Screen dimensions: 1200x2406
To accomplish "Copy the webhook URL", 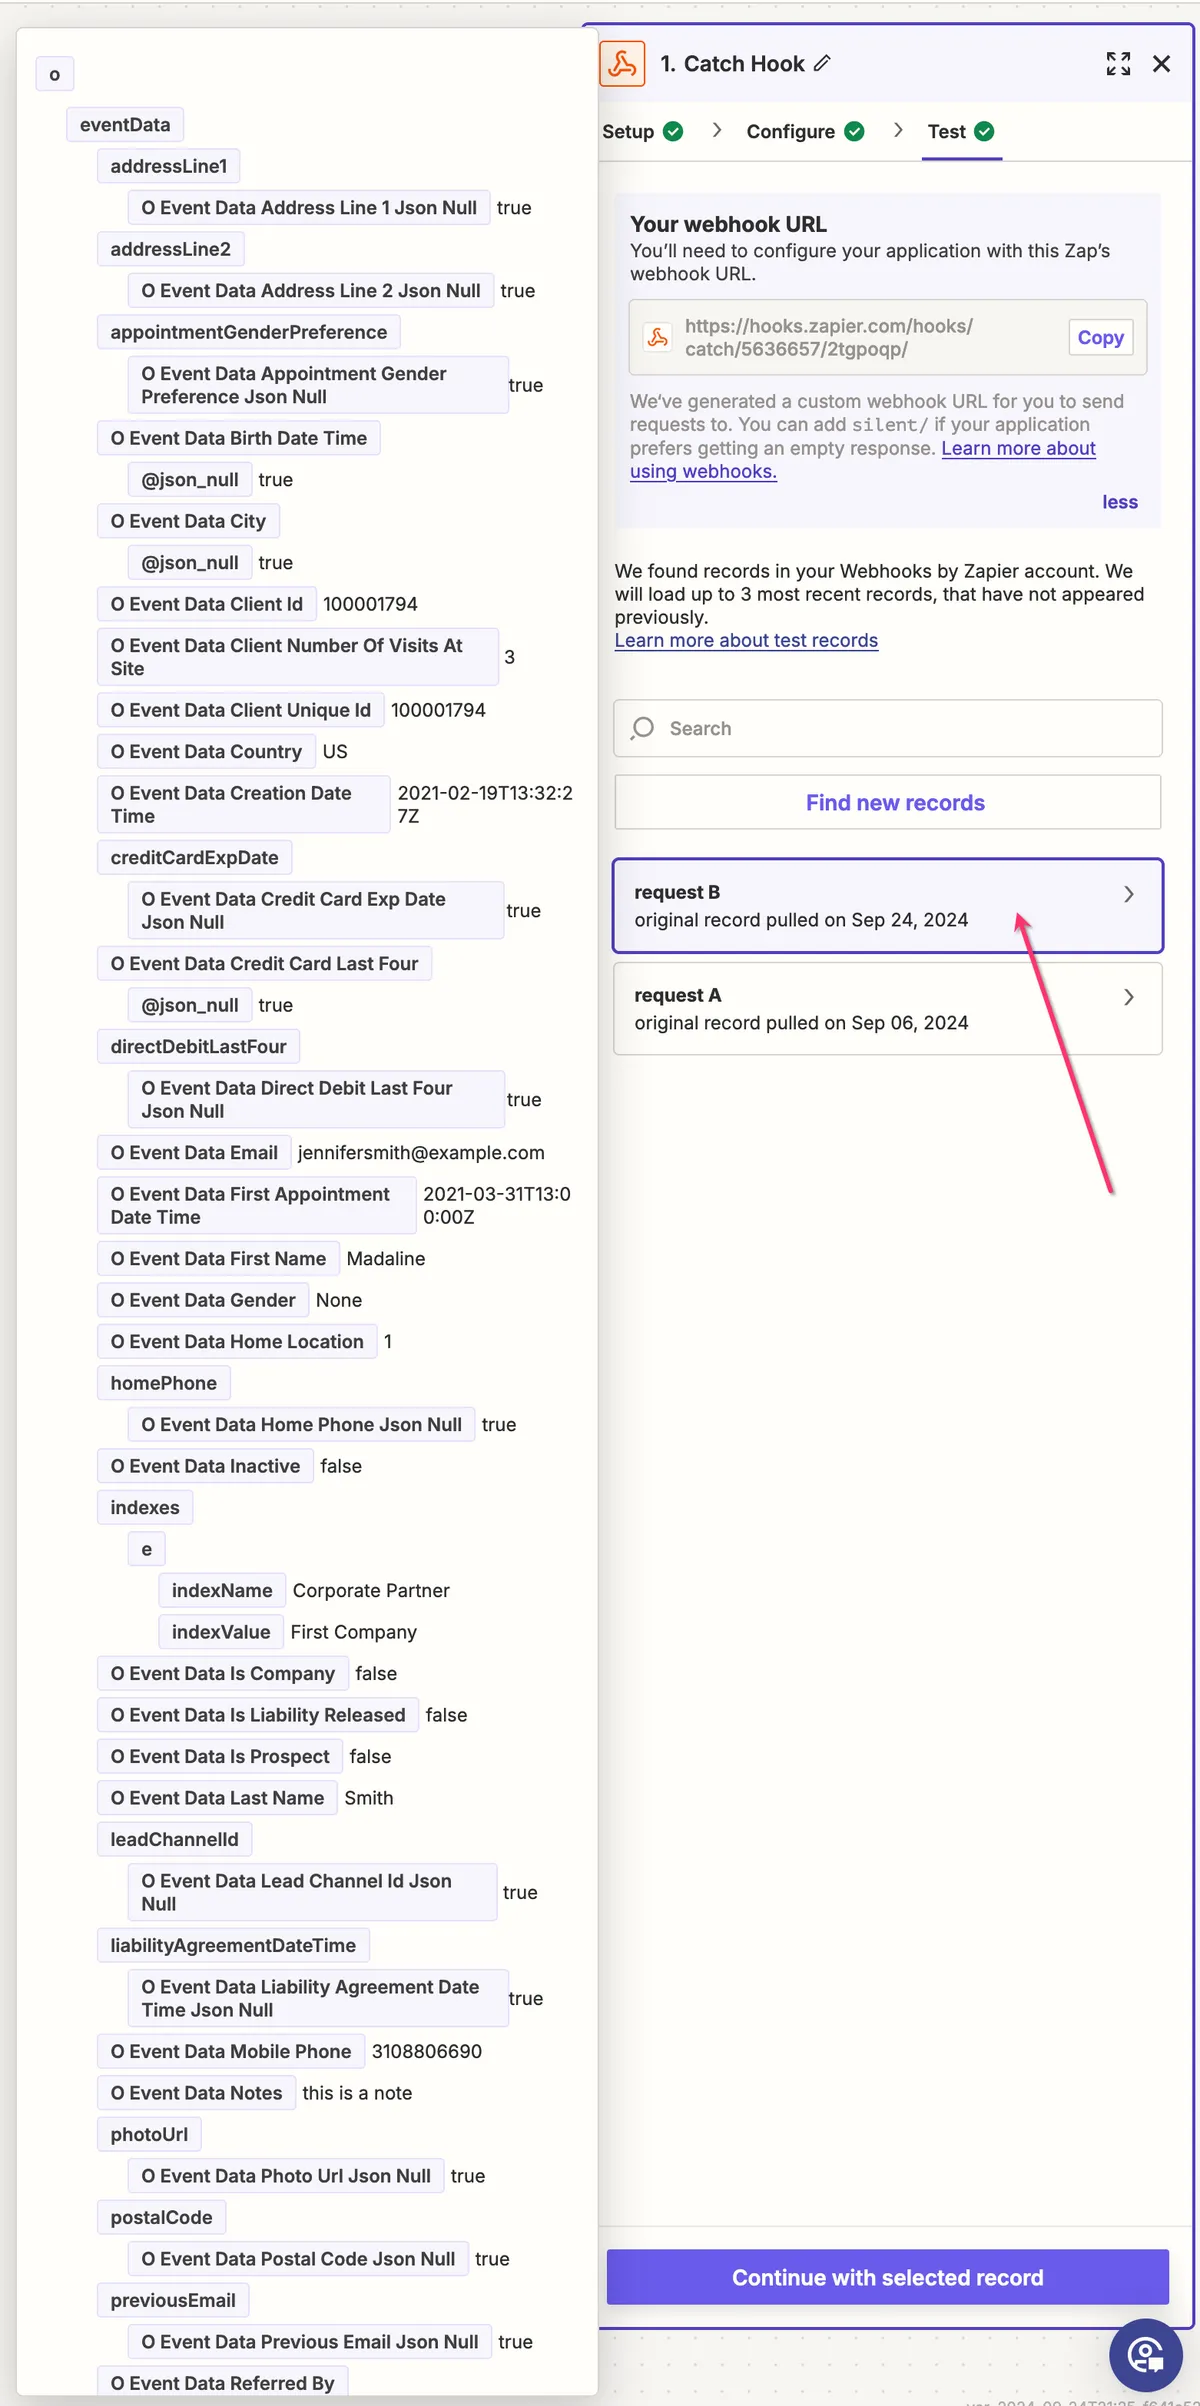I will coord(1100,338).
